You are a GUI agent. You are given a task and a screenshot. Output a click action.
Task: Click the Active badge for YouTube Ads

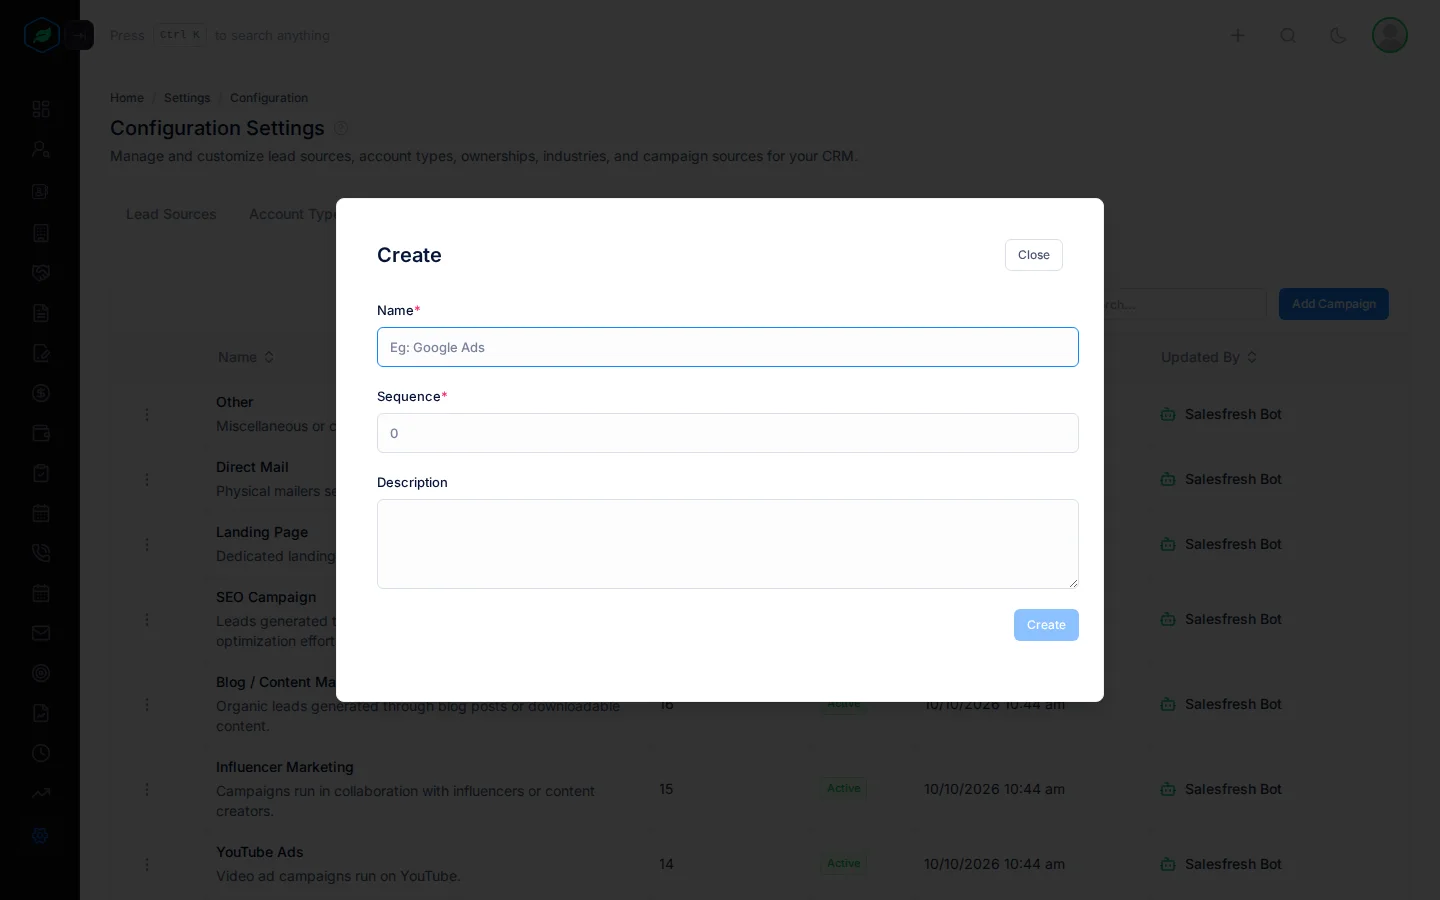844,863
